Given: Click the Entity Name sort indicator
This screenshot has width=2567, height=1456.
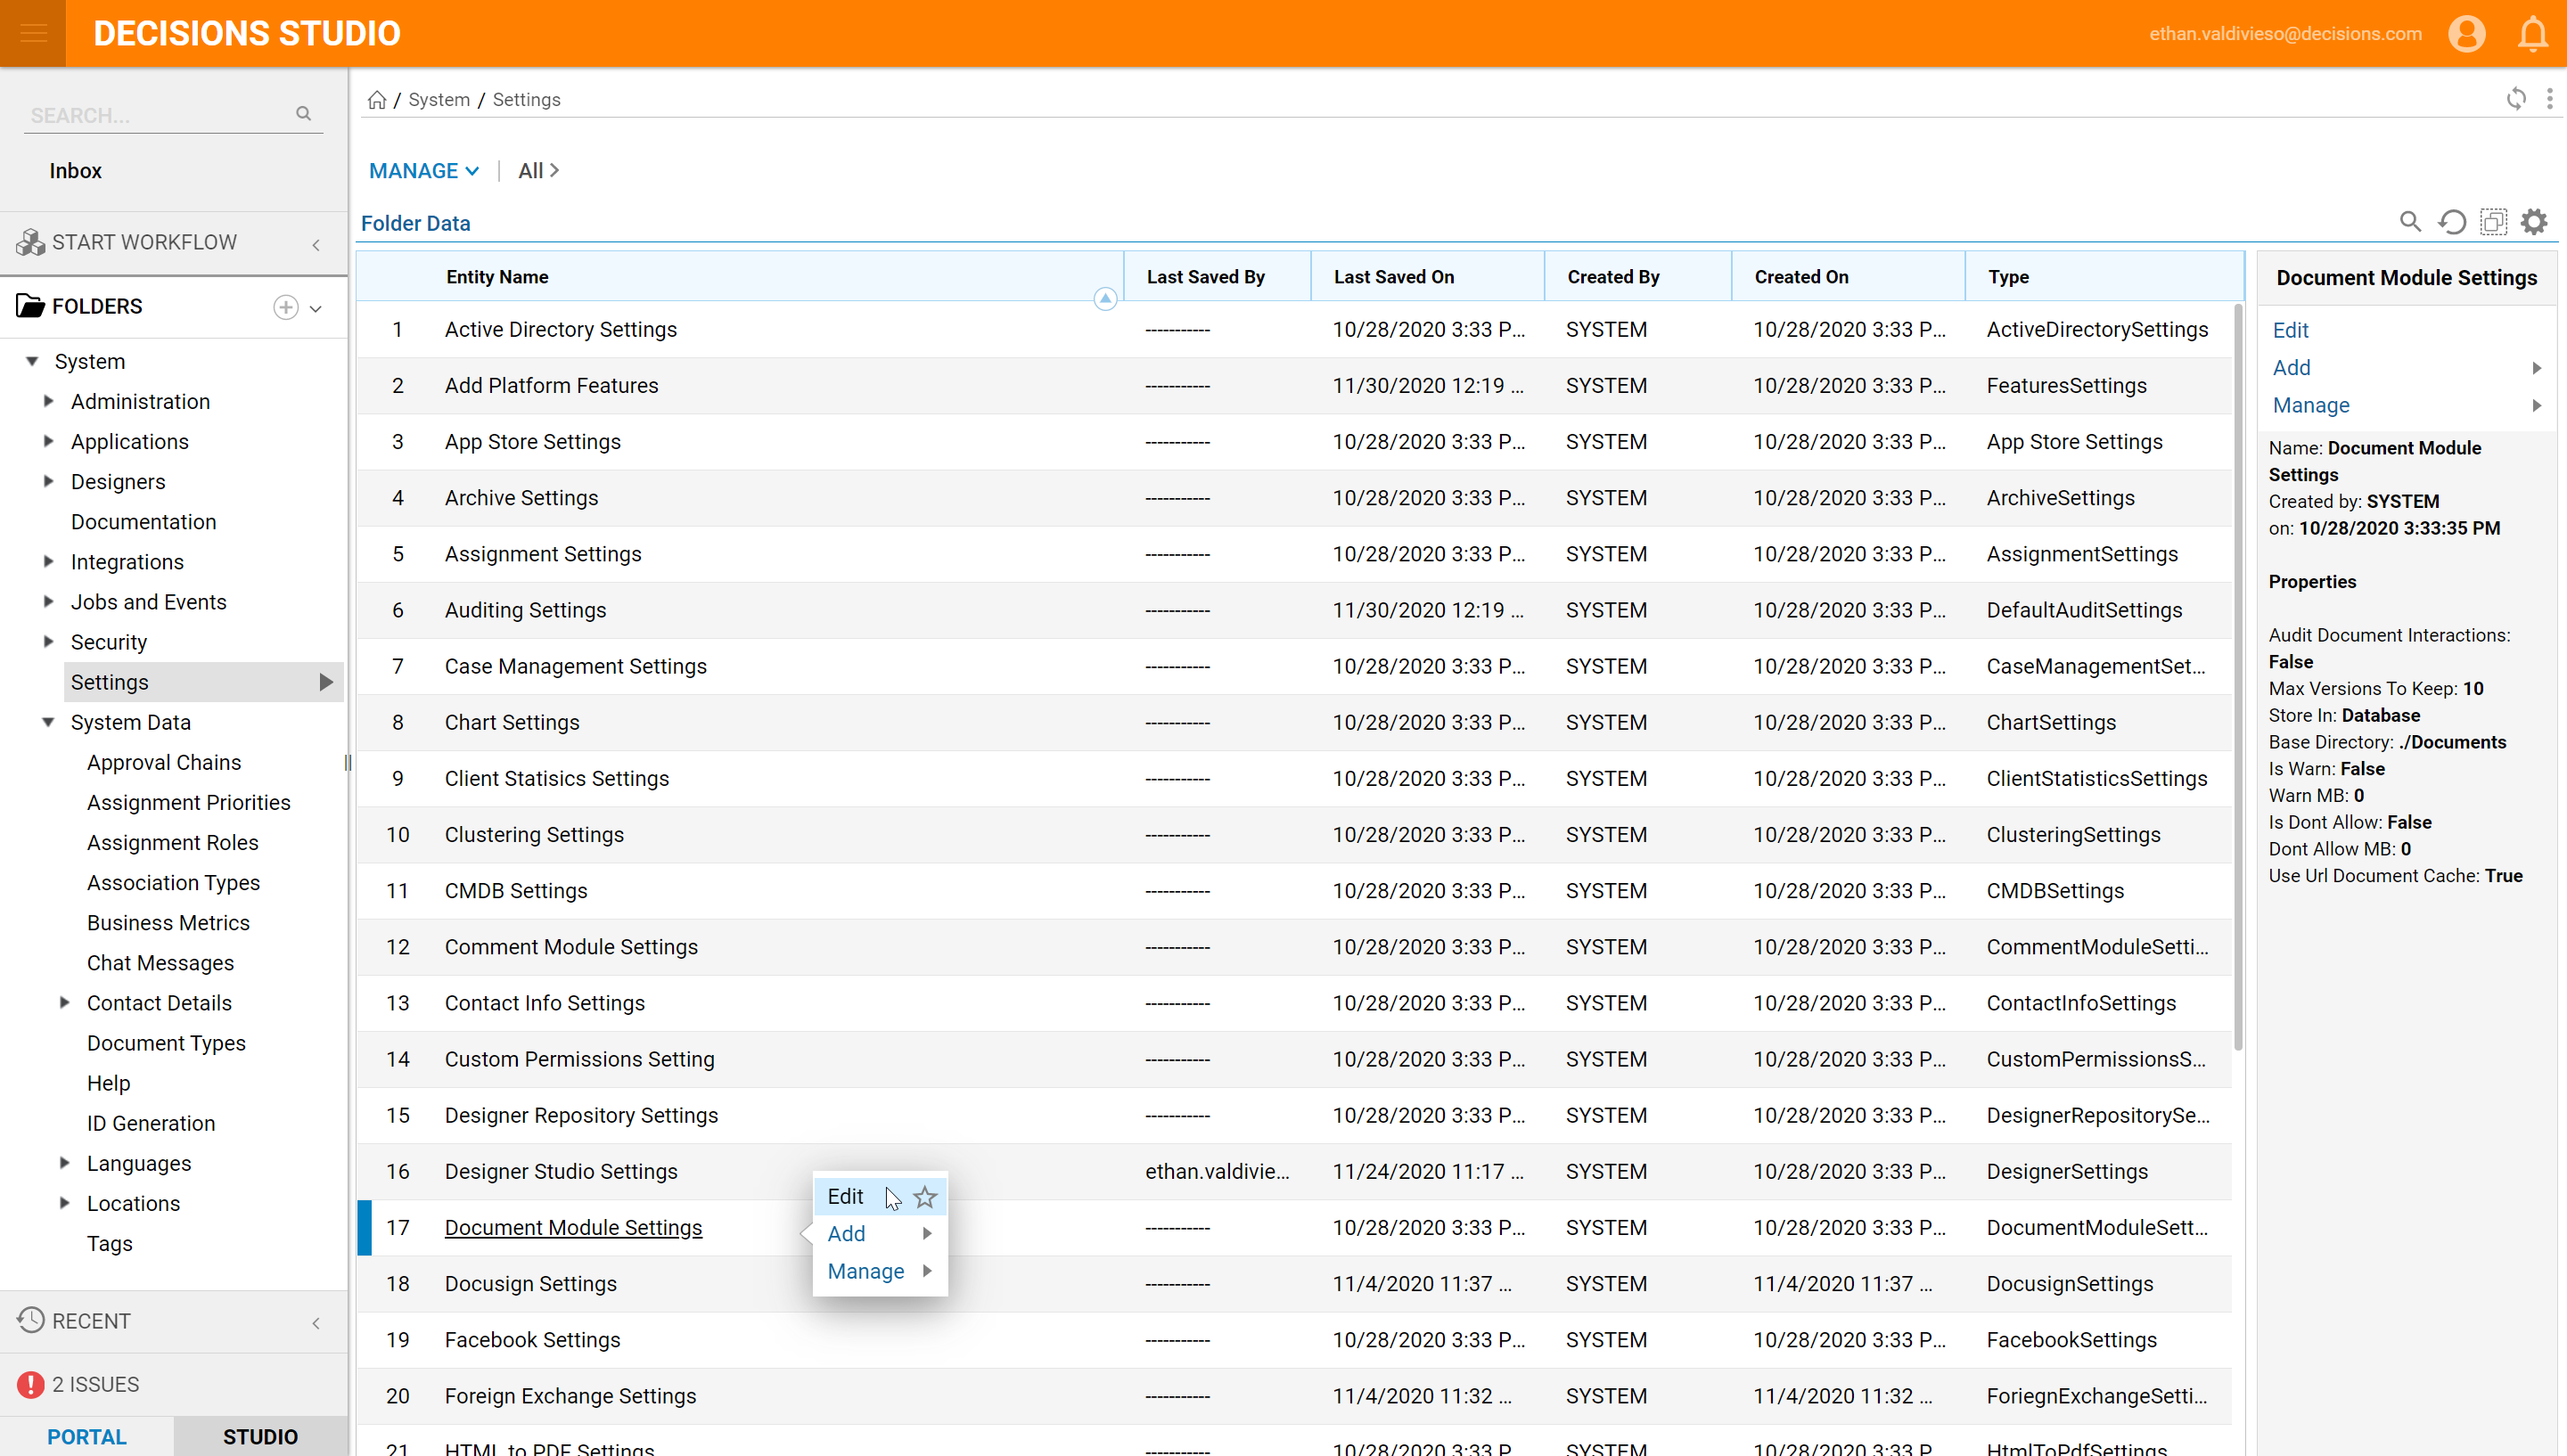Looking at the screenshot, I should 1105,298.
